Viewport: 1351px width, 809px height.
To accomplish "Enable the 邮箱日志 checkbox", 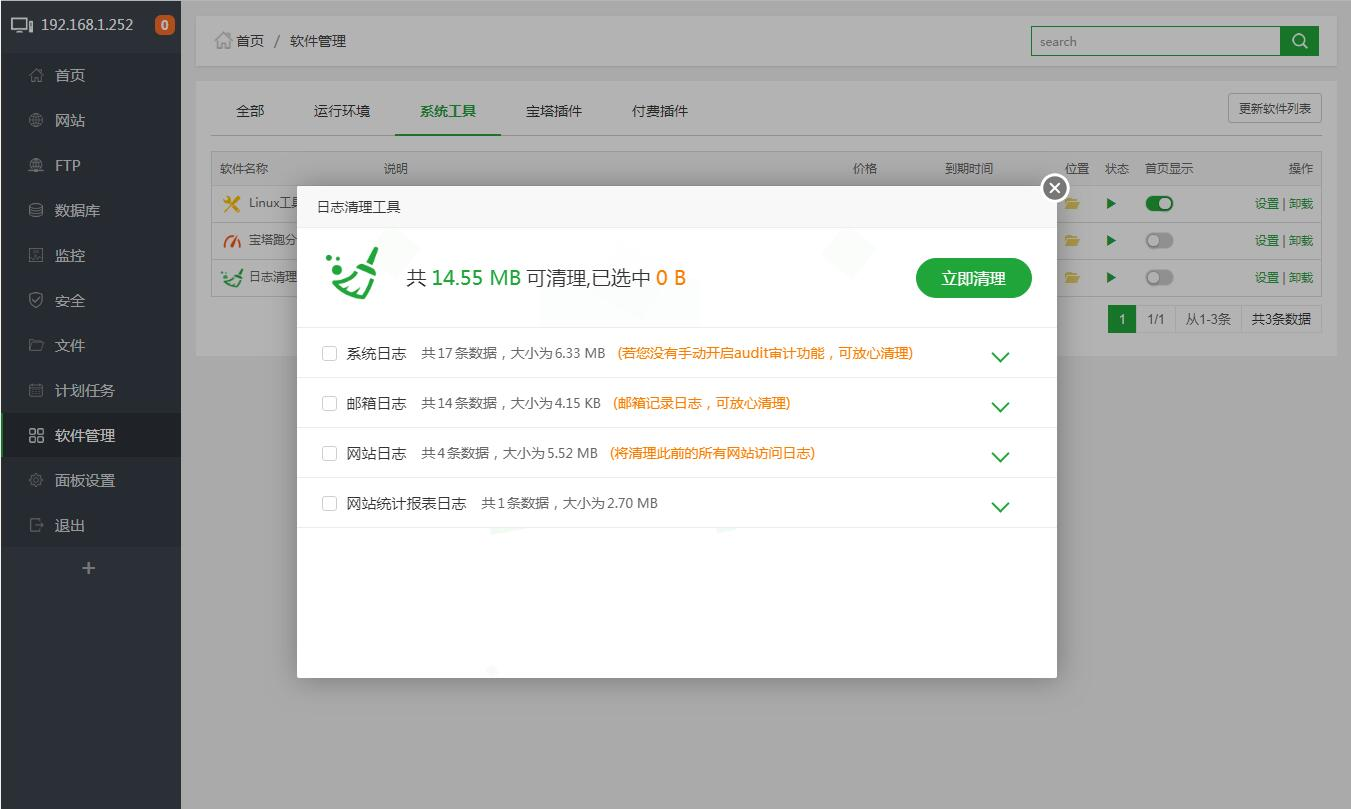I will (329, 403).
